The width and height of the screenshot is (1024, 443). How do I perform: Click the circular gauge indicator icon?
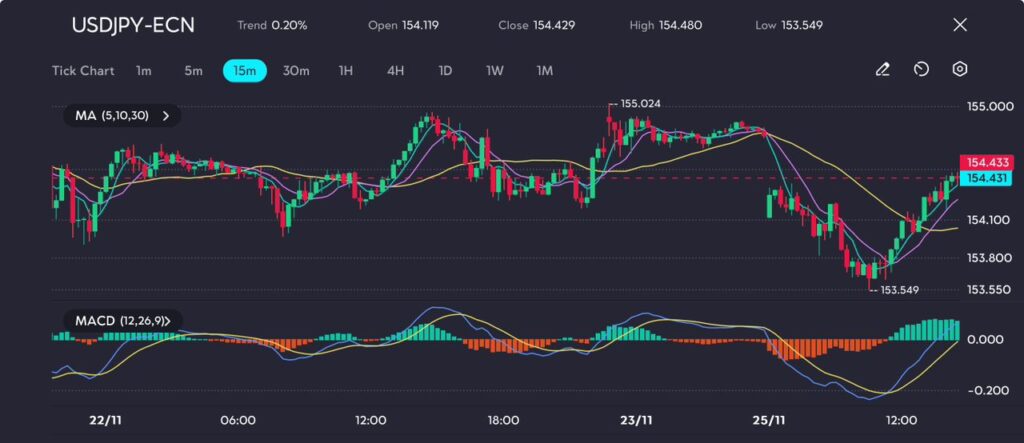[921, 70]
